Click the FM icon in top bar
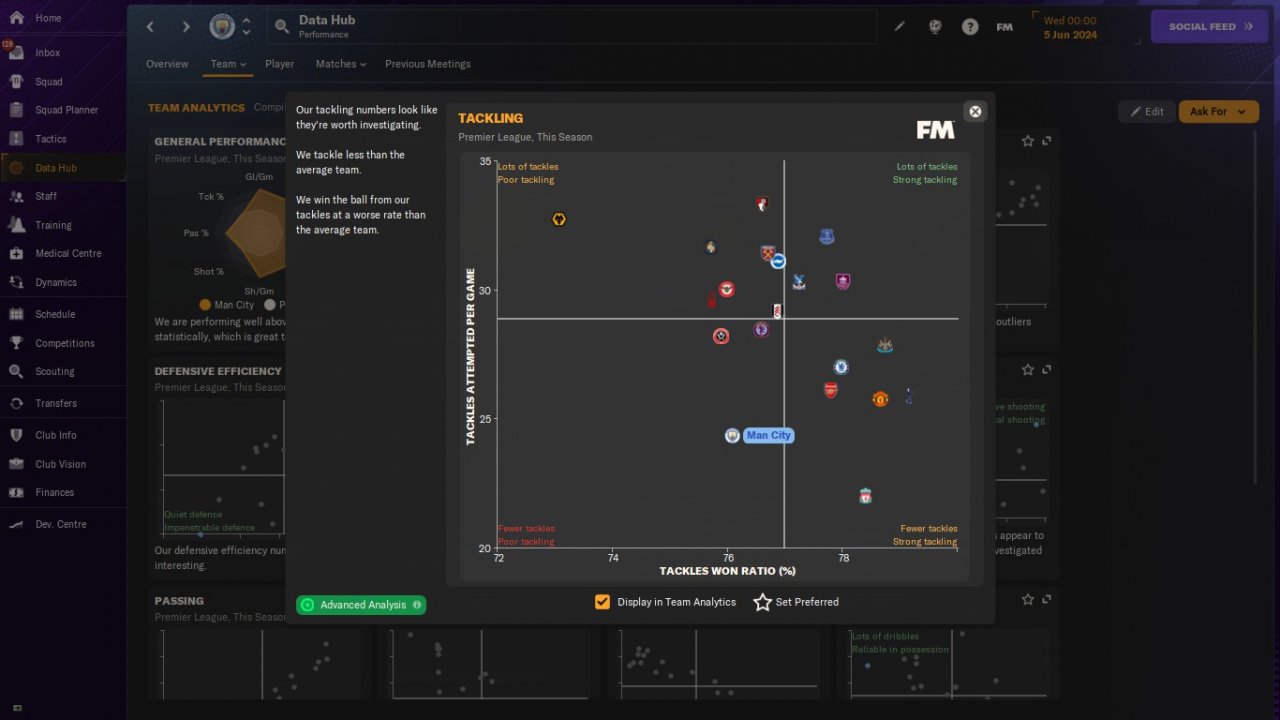 point(1005,27)
